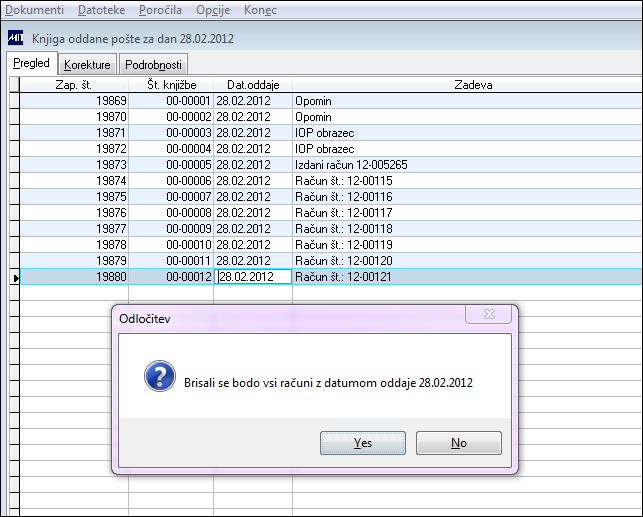Click the Zap. št. column header

74,85
